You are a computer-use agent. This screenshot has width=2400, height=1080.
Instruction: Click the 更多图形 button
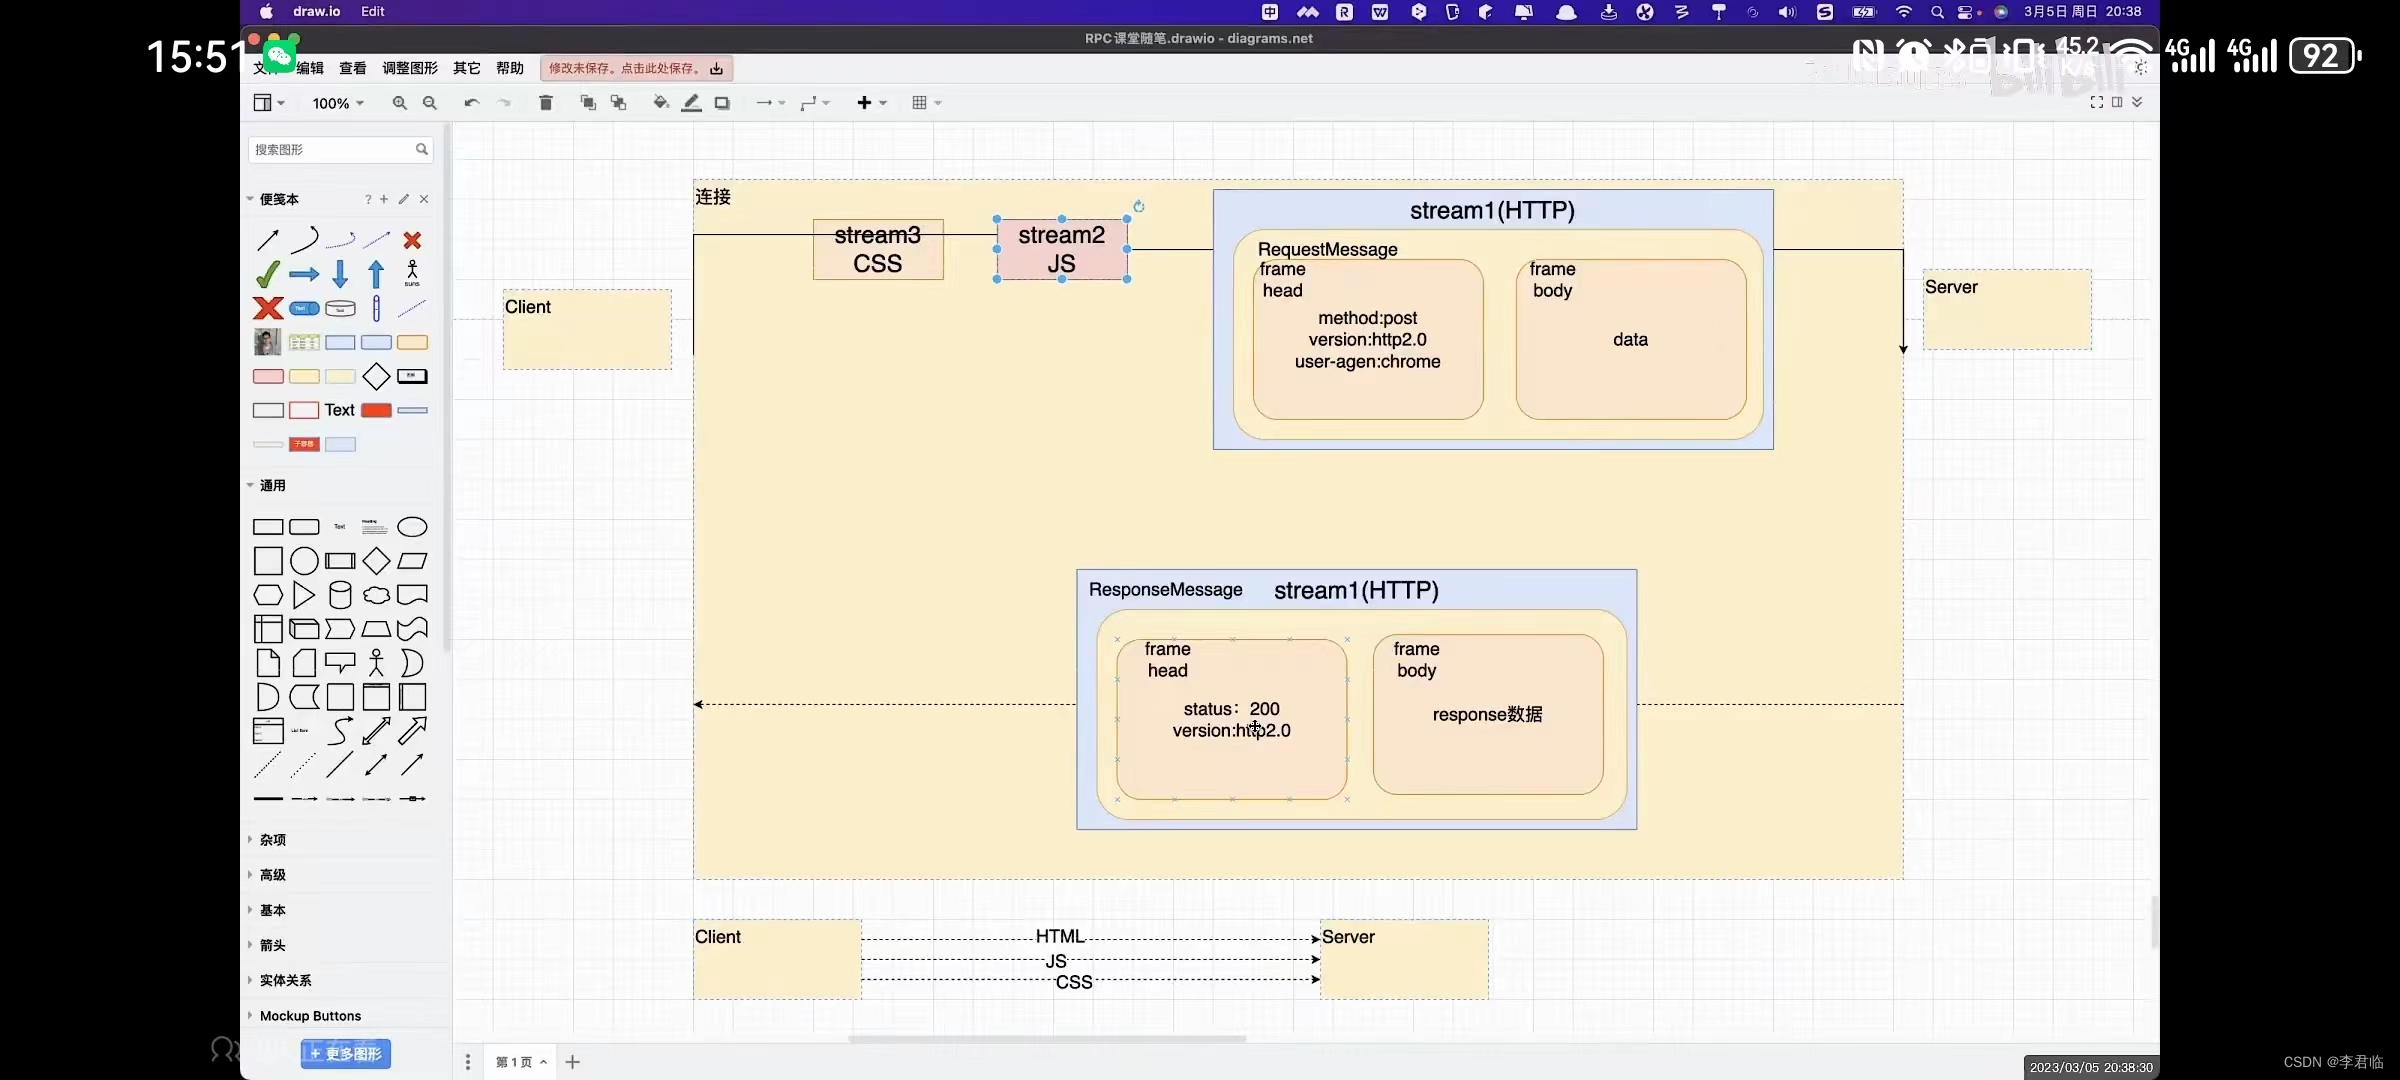point(344,1053)
